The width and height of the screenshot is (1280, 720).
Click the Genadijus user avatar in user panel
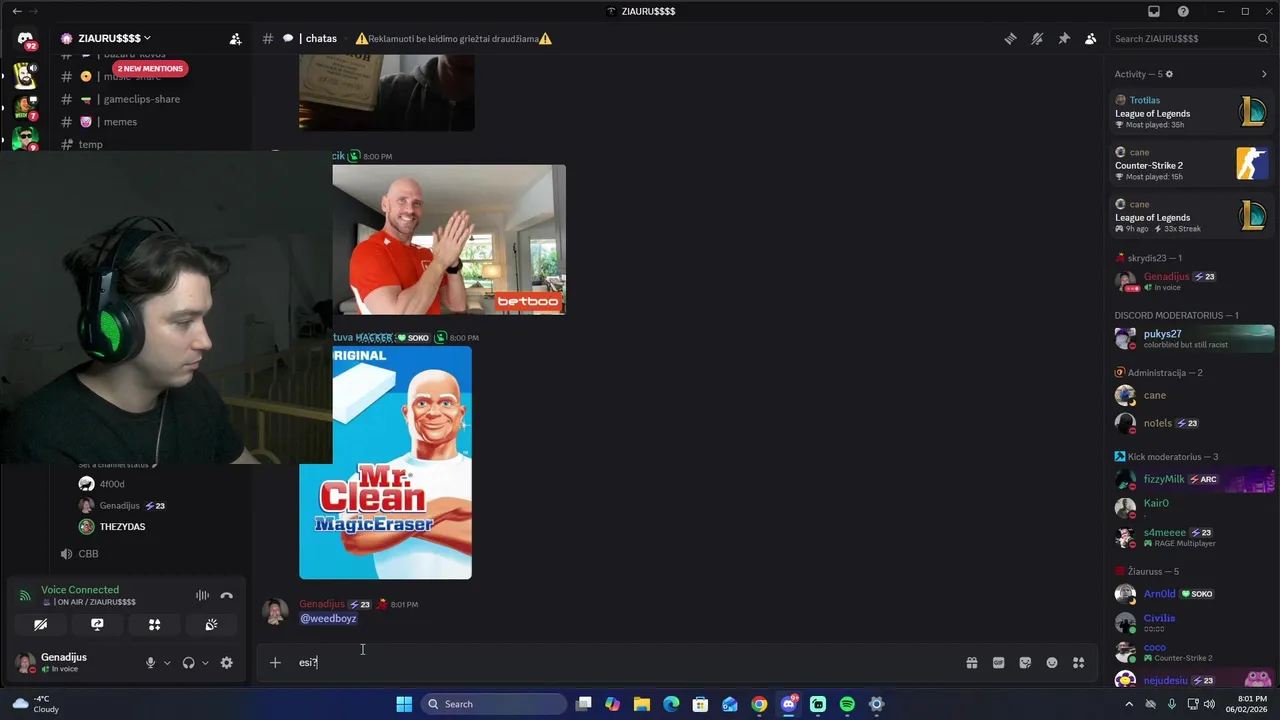point(24,662)
